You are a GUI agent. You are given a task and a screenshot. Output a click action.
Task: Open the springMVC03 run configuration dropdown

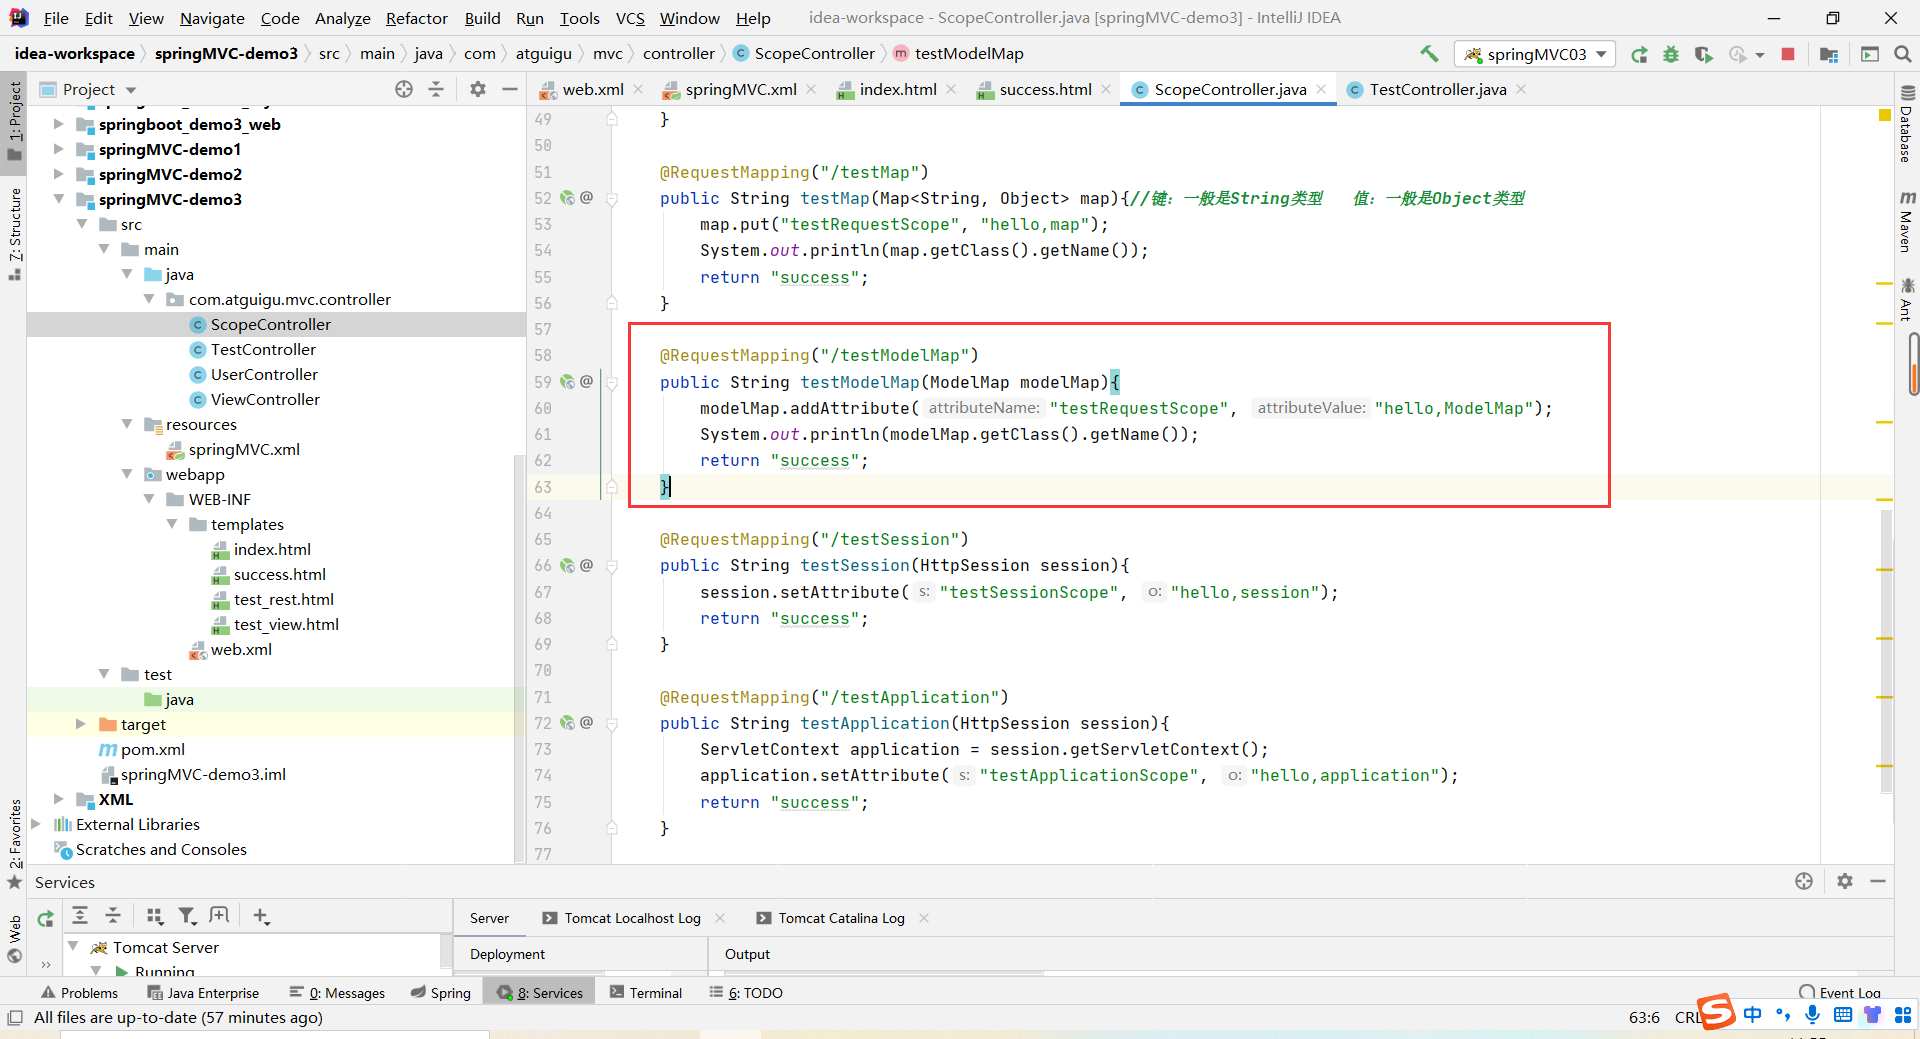[x=1535, y=54]
